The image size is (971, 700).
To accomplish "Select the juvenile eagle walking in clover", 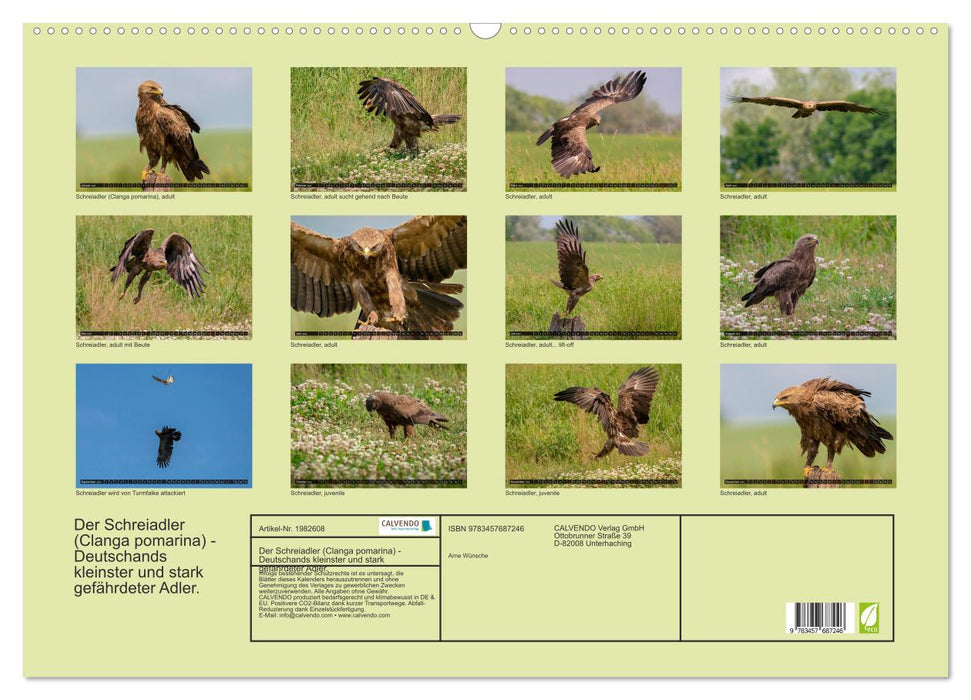I will click(378, 425).
